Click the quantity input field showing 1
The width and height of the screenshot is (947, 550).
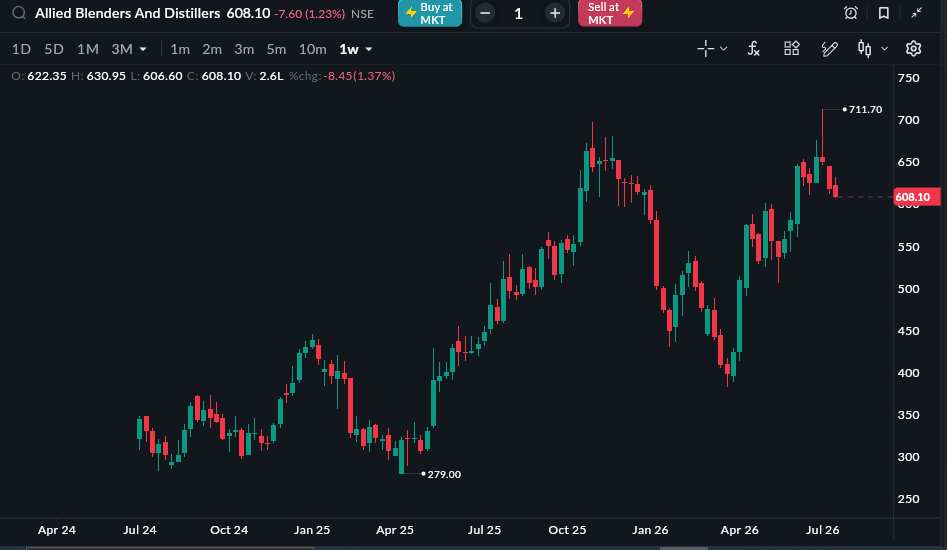pyautogui.click(x=519, y=13)
